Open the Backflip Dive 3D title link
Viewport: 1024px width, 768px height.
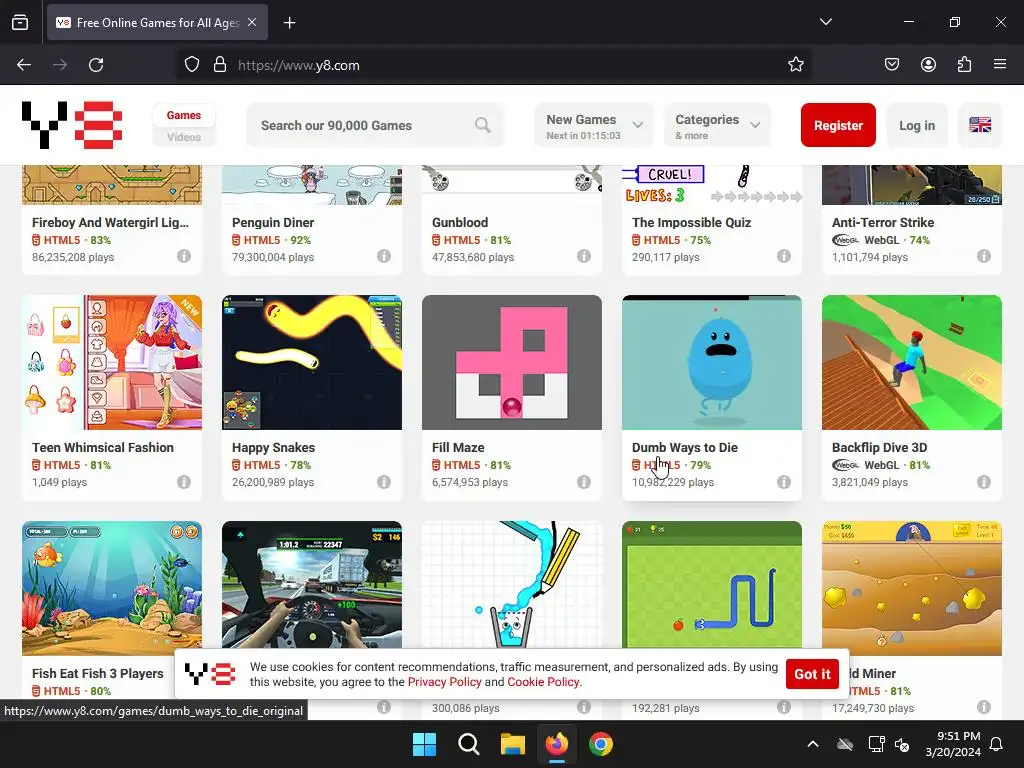tap(879, 447)
